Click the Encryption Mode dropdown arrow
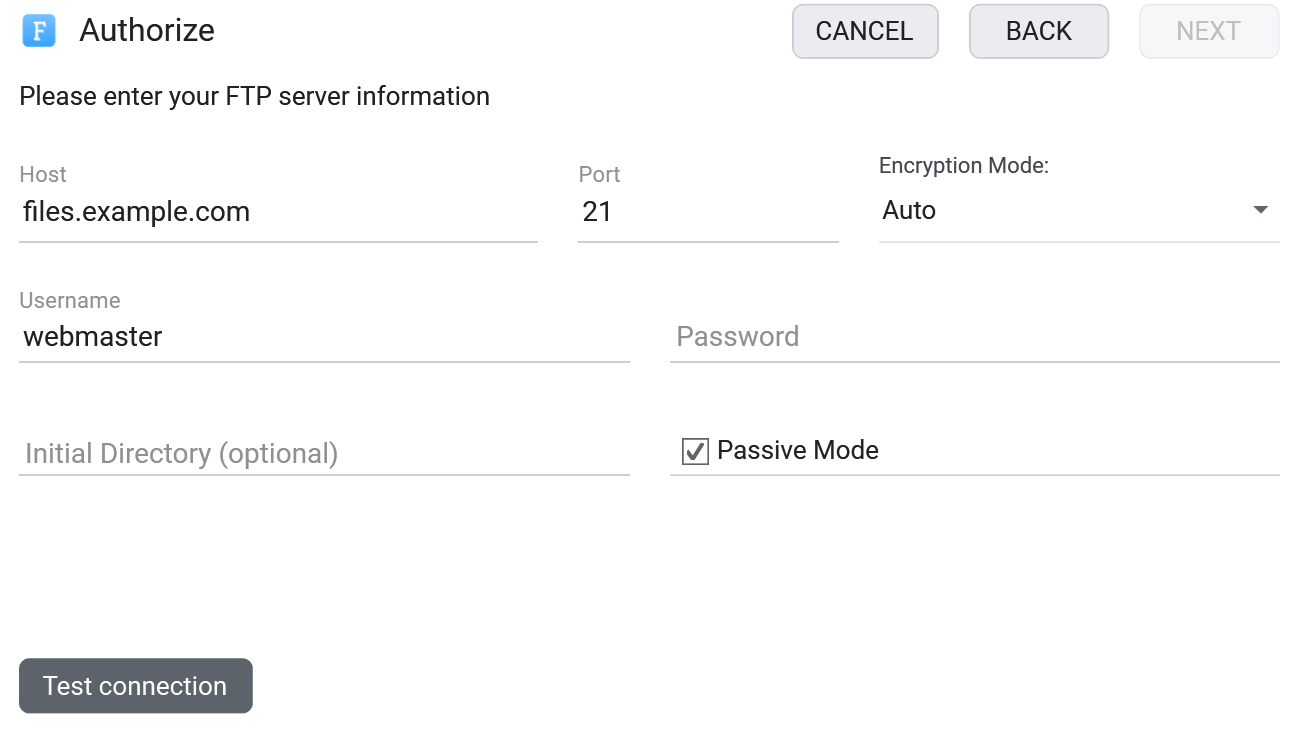The image size is (1300, 754). tap(1260, 210)
